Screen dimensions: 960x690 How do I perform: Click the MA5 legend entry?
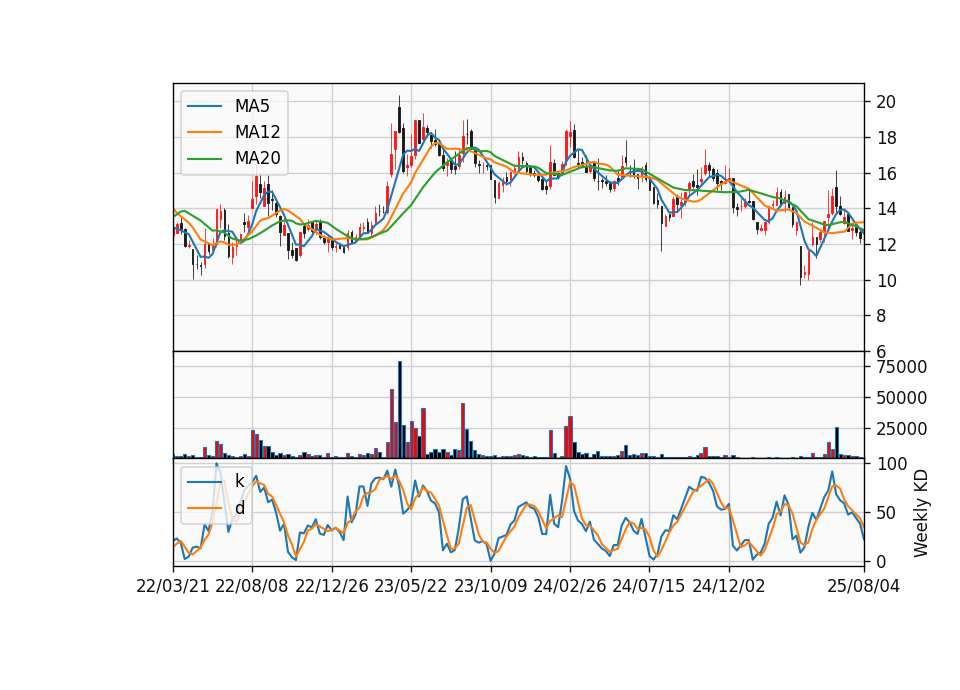[x=233, y=106]
